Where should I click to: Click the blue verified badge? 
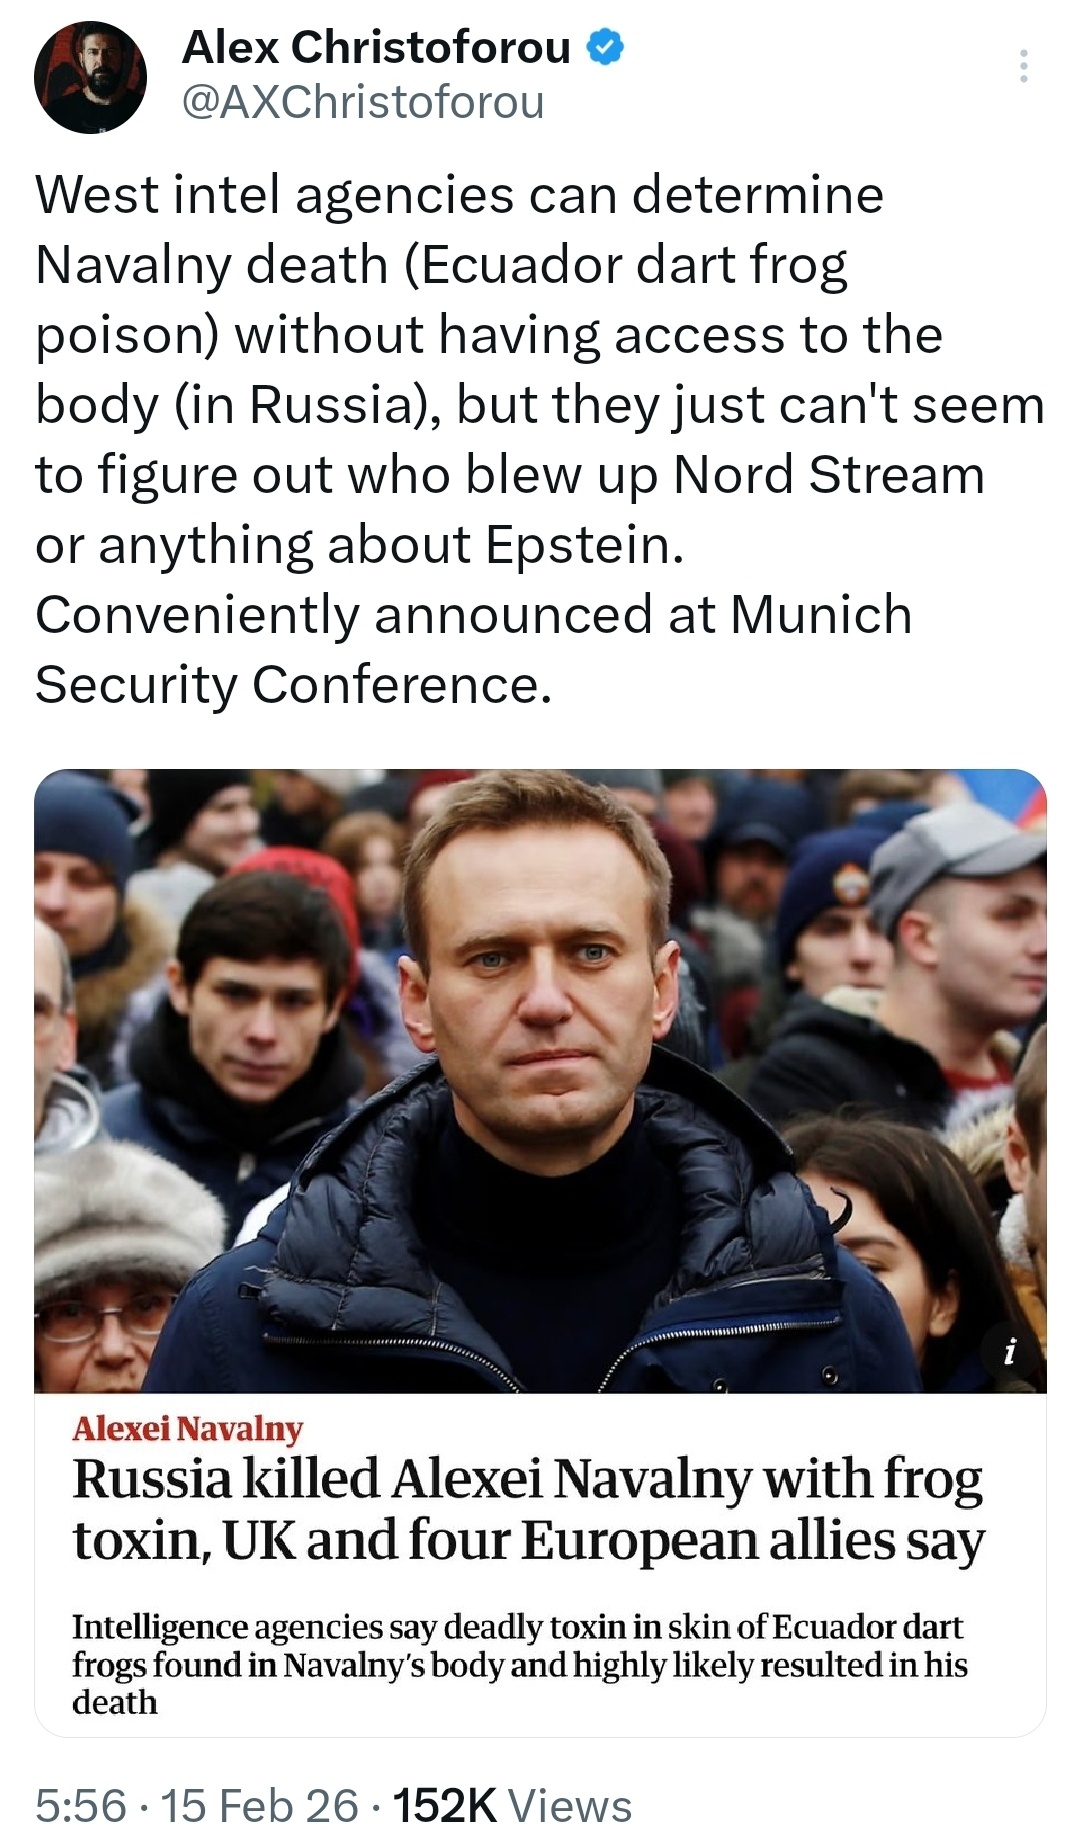click(x=605, y=47)
